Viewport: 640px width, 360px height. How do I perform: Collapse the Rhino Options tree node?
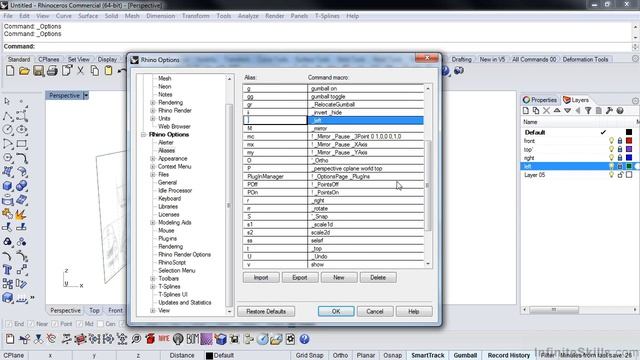[x=143, y=134]
